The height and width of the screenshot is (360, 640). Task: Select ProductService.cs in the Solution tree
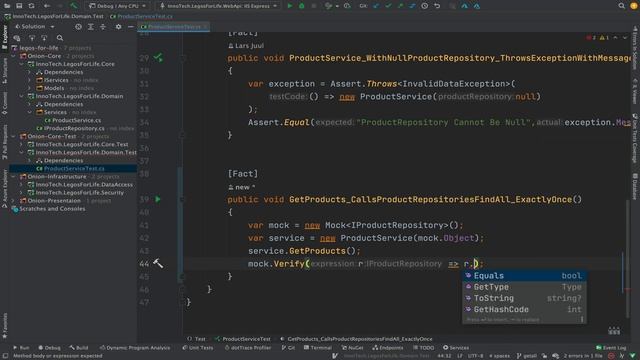pos(76,120)
